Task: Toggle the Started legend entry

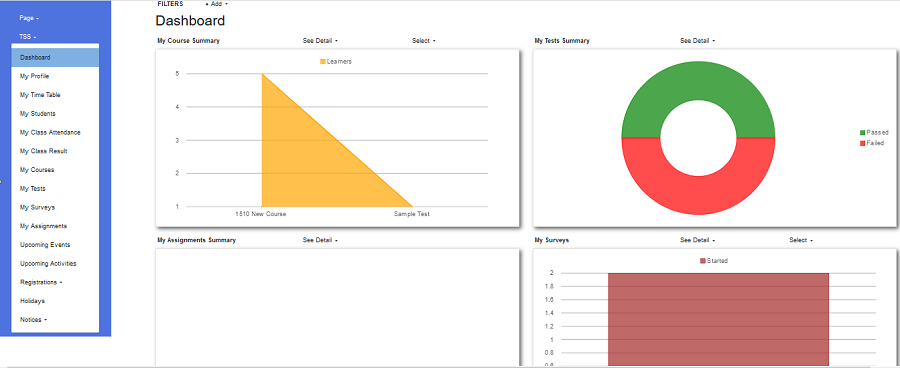Action: 713,261
